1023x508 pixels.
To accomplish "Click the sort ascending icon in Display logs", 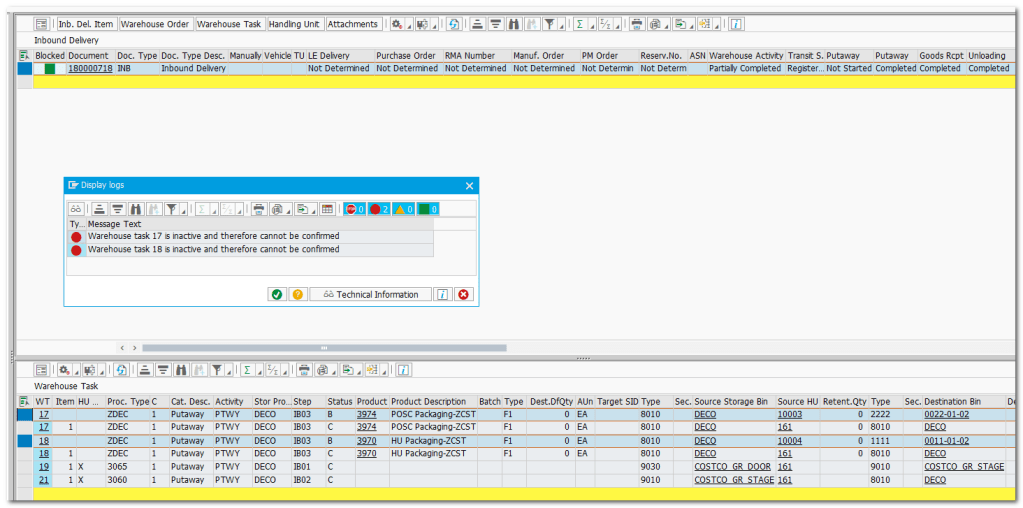I will click(99, 209).
